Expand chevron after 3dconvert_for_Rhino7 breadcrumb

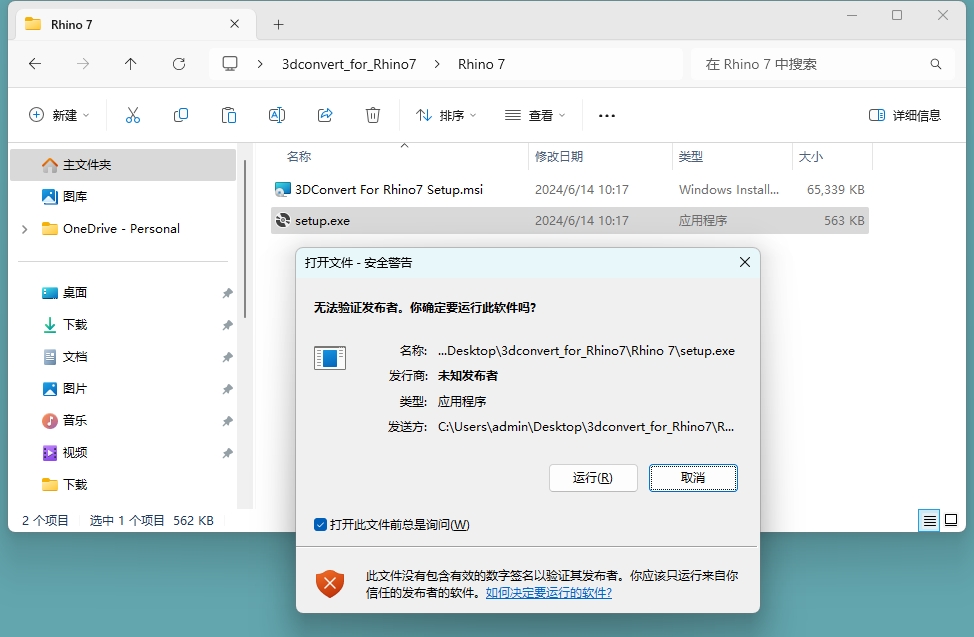[x=437, y=64]
